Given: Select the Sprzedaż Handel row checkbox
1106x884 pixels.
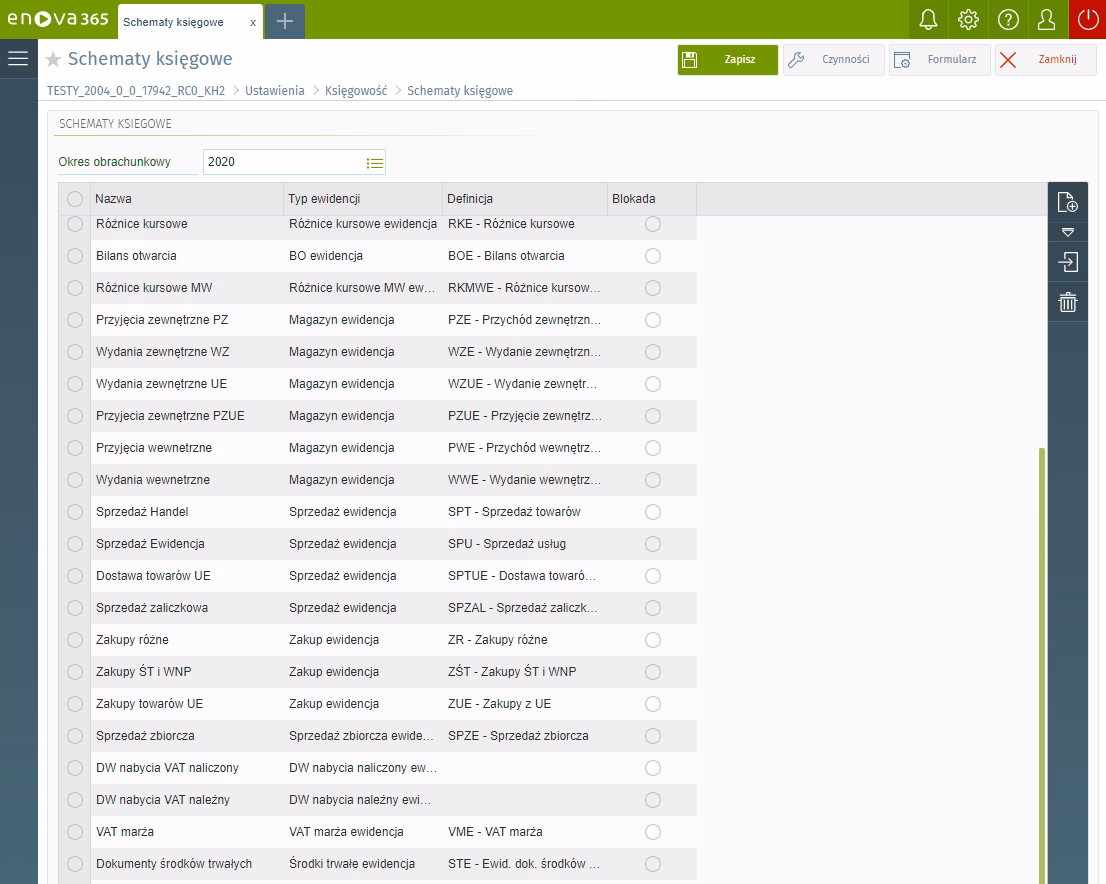Looking at the screenshot, I should [75, 512].
